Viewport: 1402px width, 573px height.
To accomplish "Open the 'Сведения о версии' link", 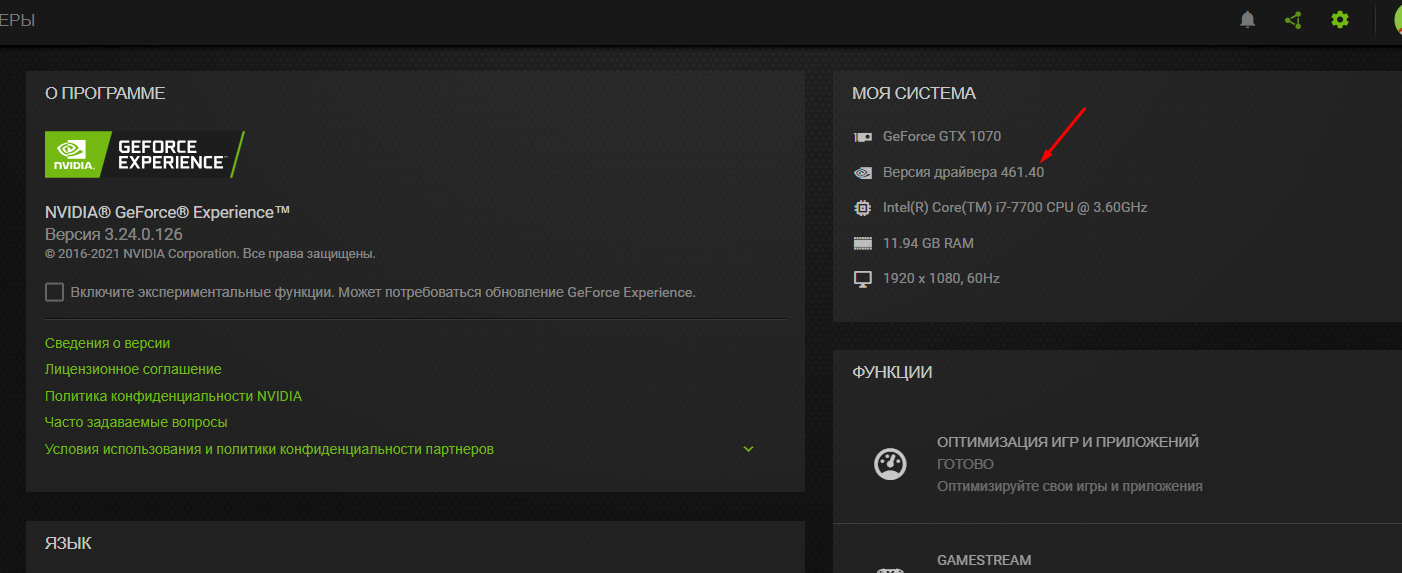I will coord(108,343).
